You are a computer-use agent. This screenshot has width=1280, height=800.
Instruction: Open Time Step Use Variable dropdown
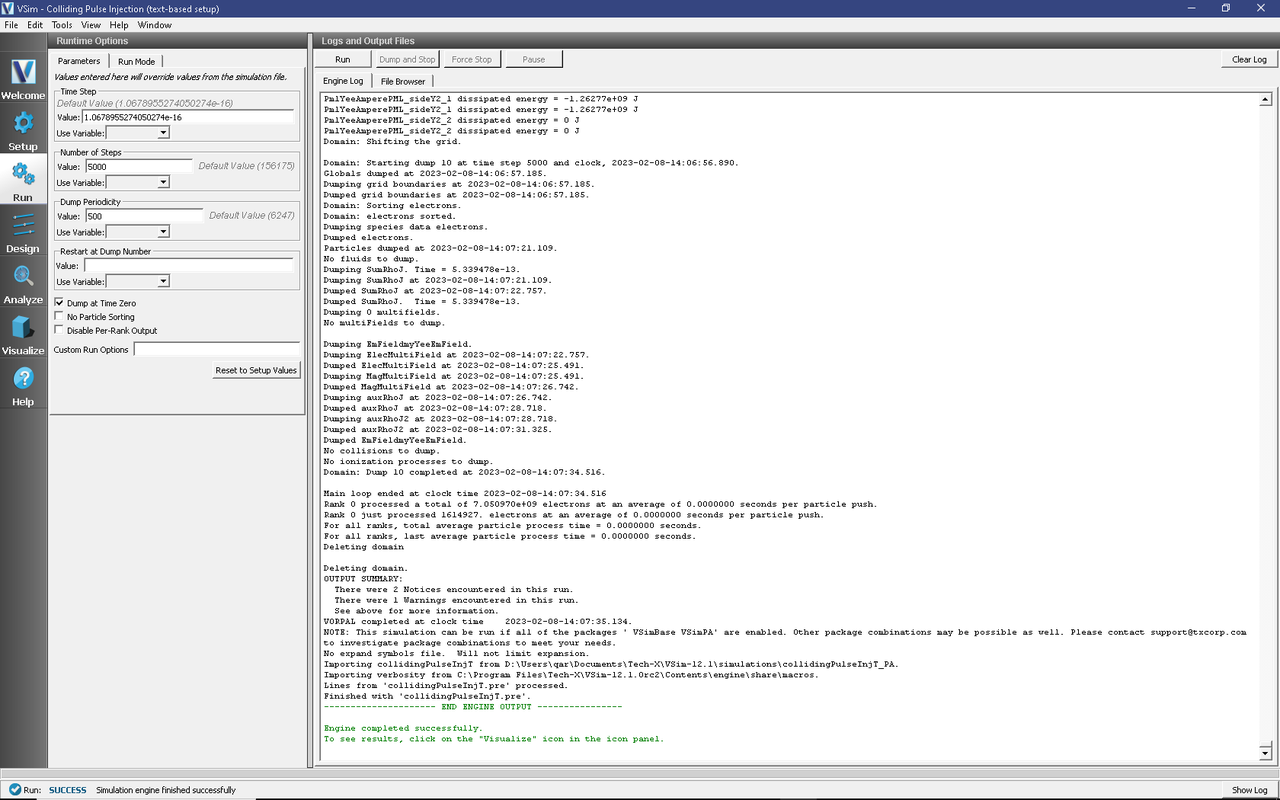point(138,133)
